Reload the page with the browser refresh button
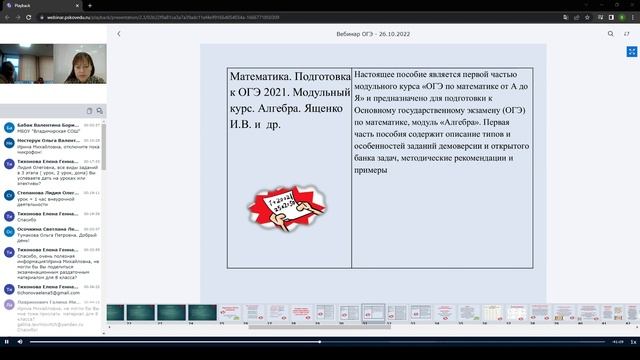Image resolution: width=640 pixels, height=360 pixels. pos(29,18)
